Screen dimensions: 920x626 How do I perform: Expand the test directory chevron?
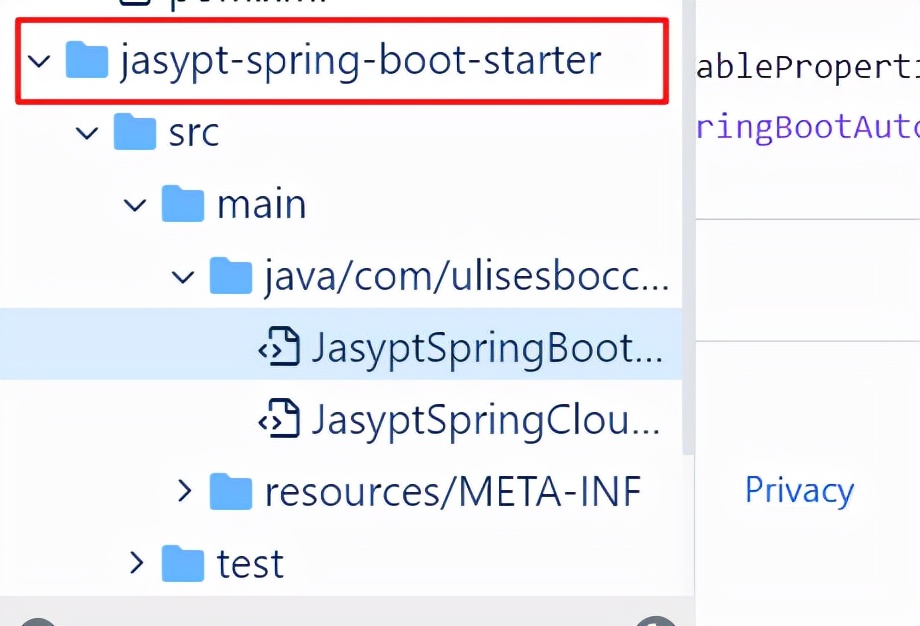point(137,563)
